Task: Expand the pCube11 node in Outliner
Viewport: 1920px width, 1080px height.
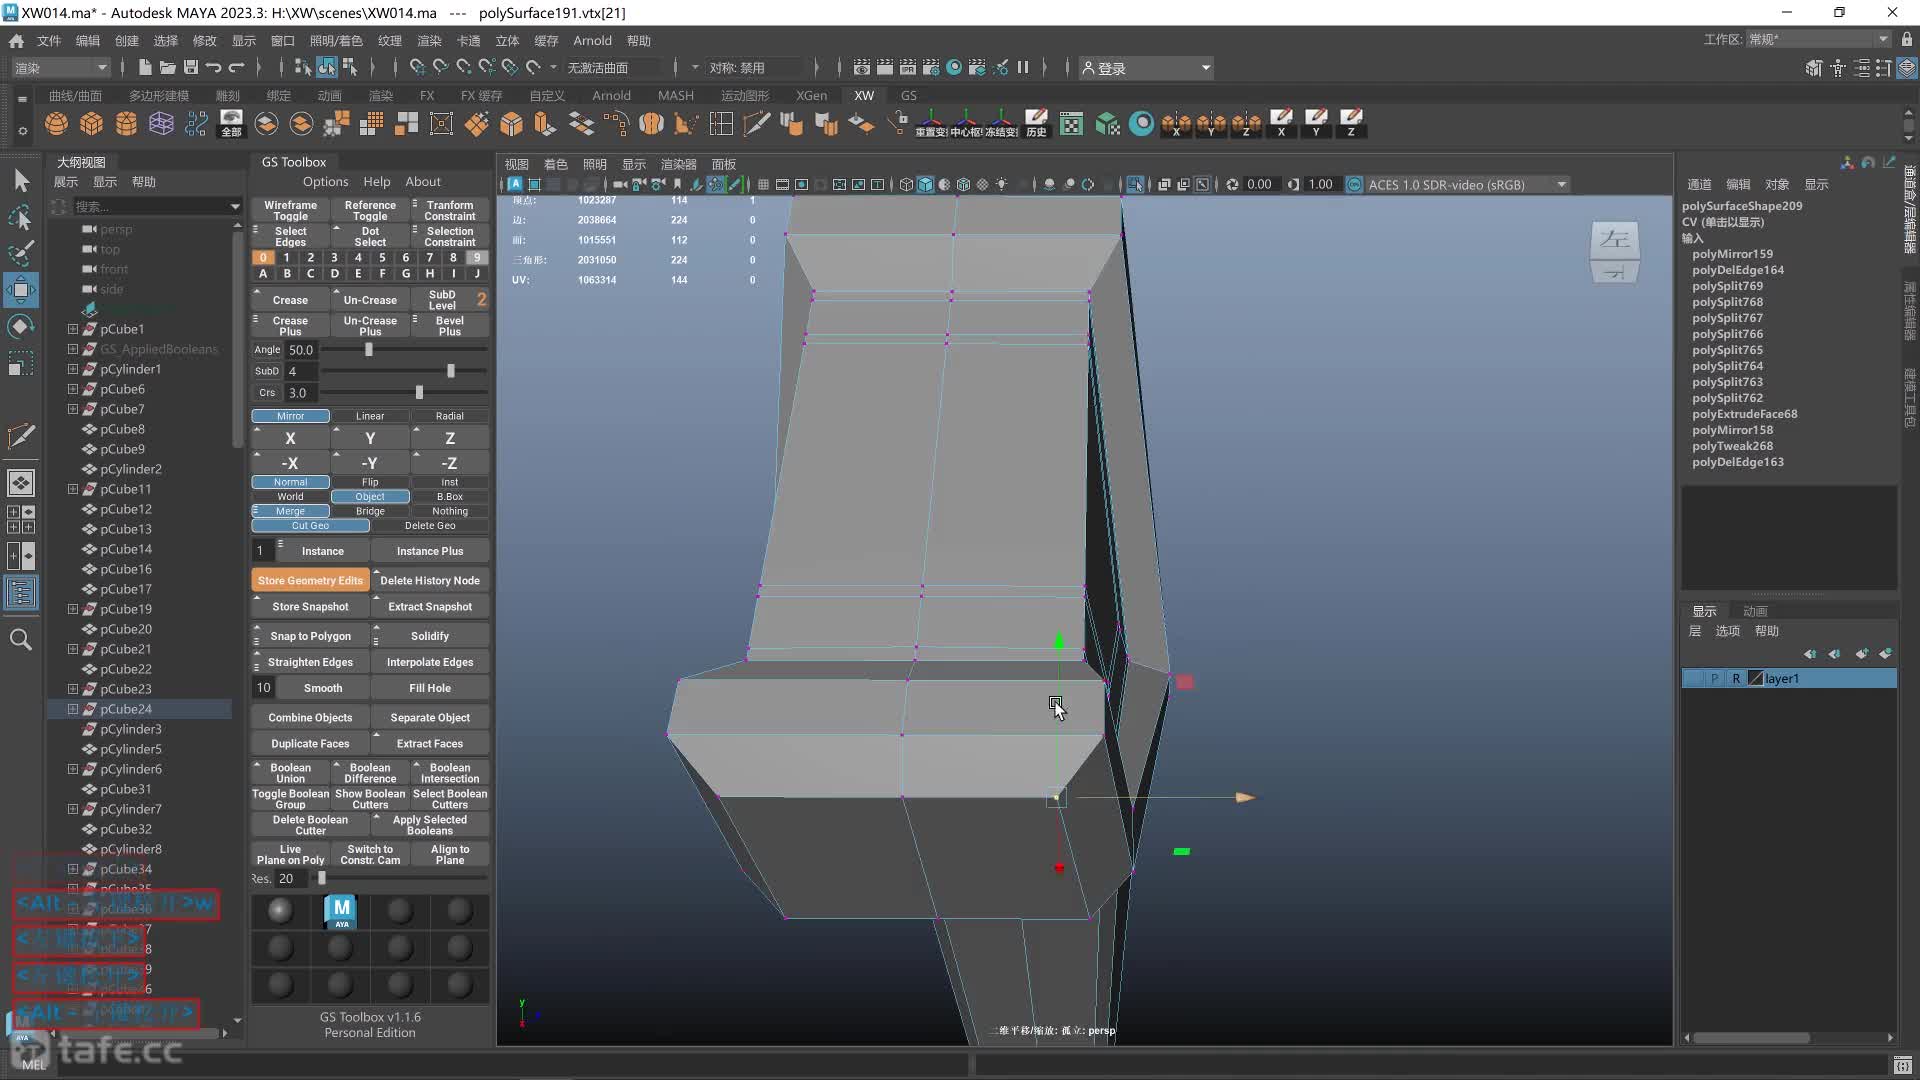Action: point(72,489)
